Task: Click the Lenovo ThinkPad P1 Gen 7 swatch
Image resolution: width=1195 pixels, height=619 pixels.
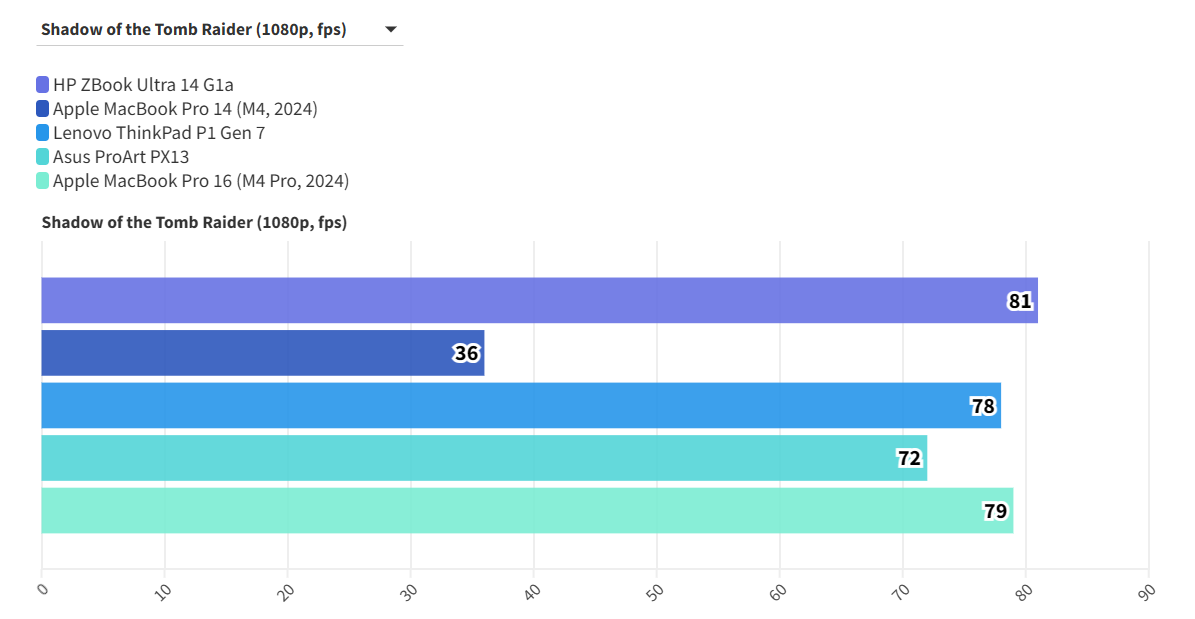Action: pos(43,133)
